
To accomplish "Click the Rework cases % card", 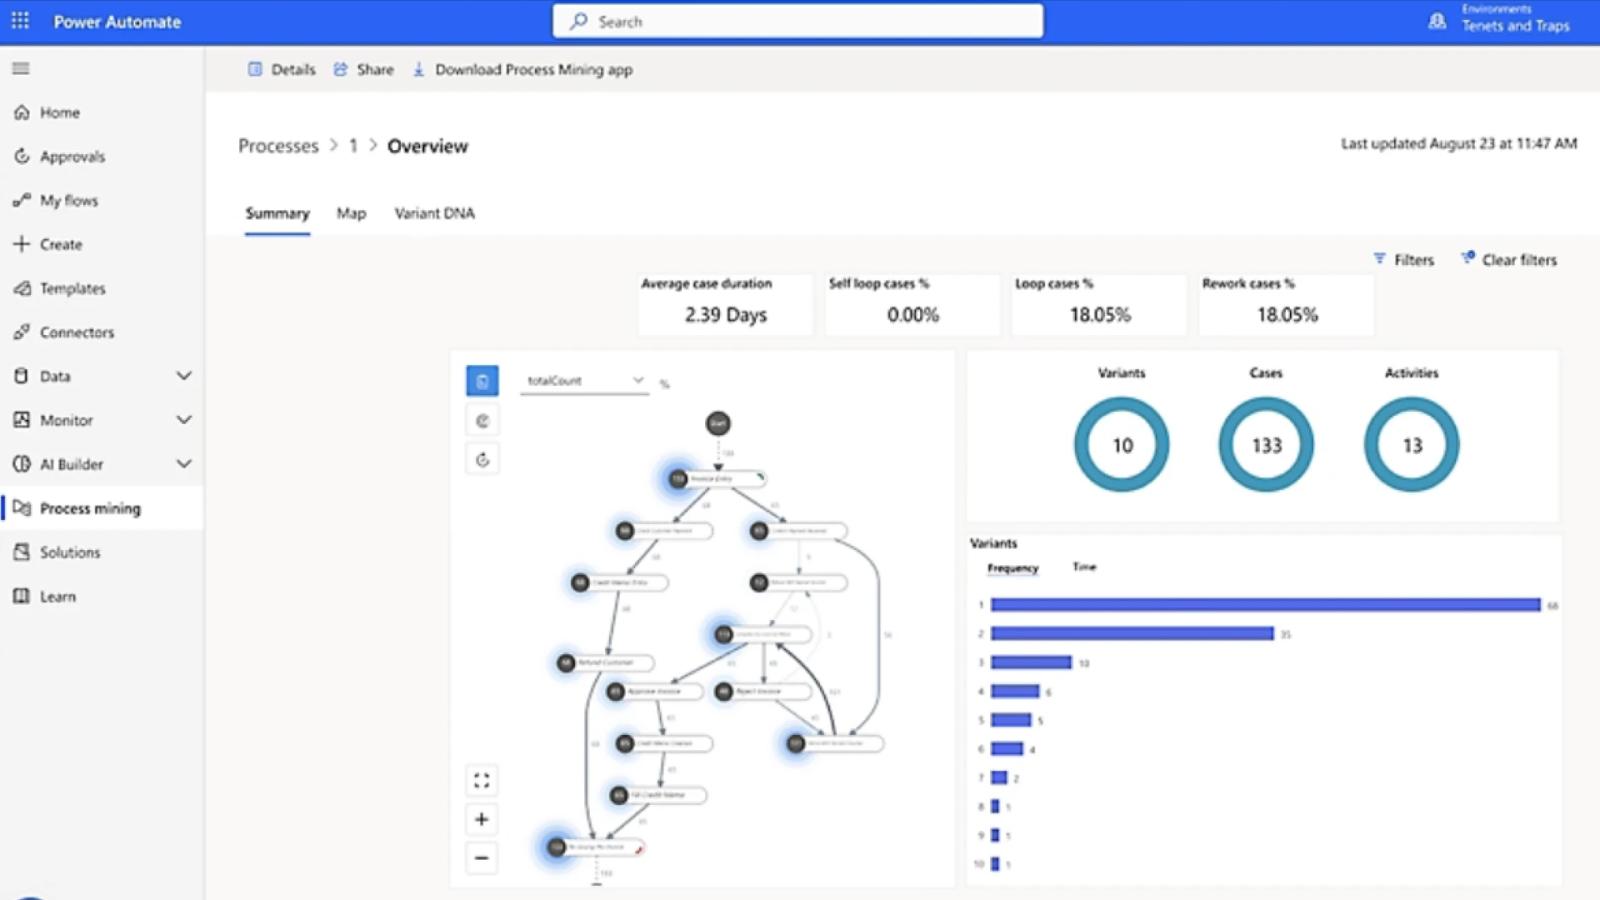I will tap(1286, 304).
